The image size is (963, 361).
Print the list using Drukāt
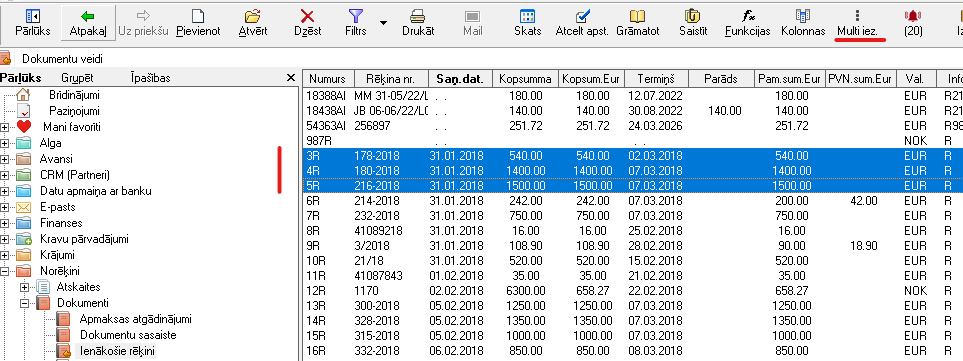(418, 22)
